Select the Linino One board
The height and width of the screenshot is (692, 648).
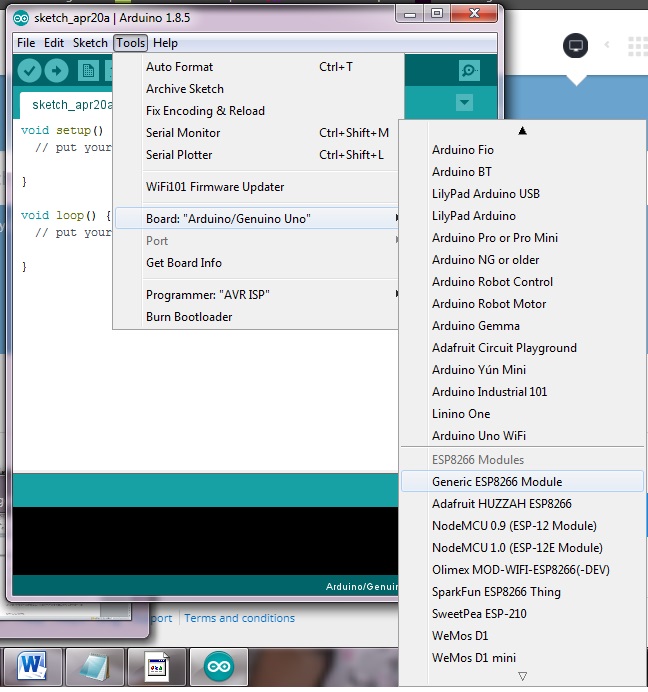click(x=522, y=414)
